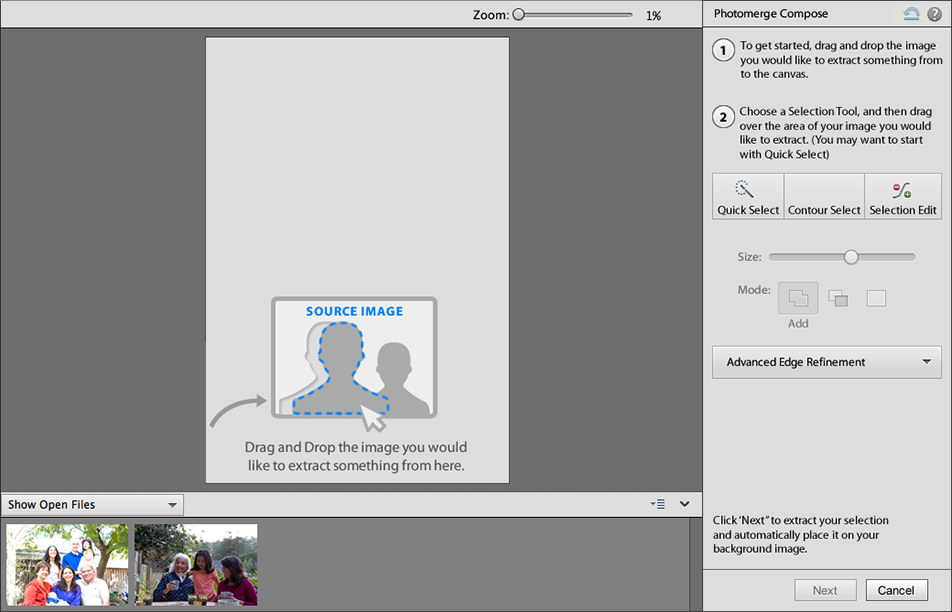952x612 pixels.
Task: Expand the Advanced Edge Refinement section
Action: click(826, 362)
